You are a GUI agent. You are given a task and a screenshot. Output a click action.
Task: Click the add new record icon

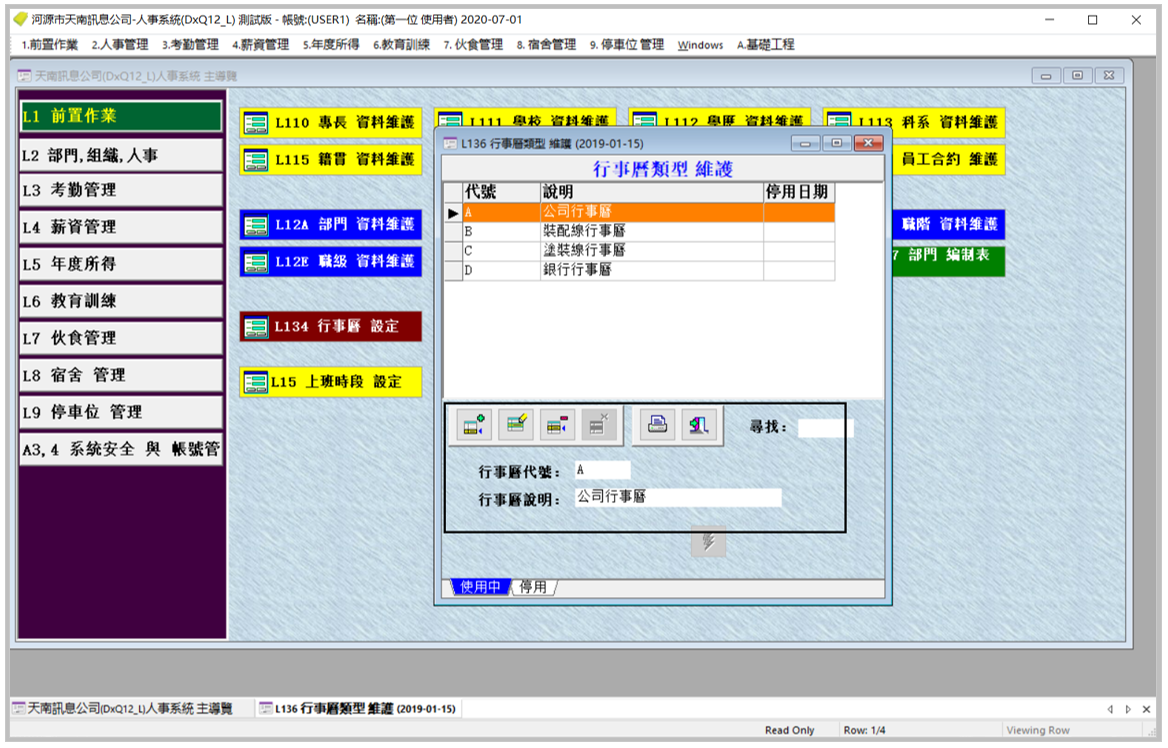(474, 425)
